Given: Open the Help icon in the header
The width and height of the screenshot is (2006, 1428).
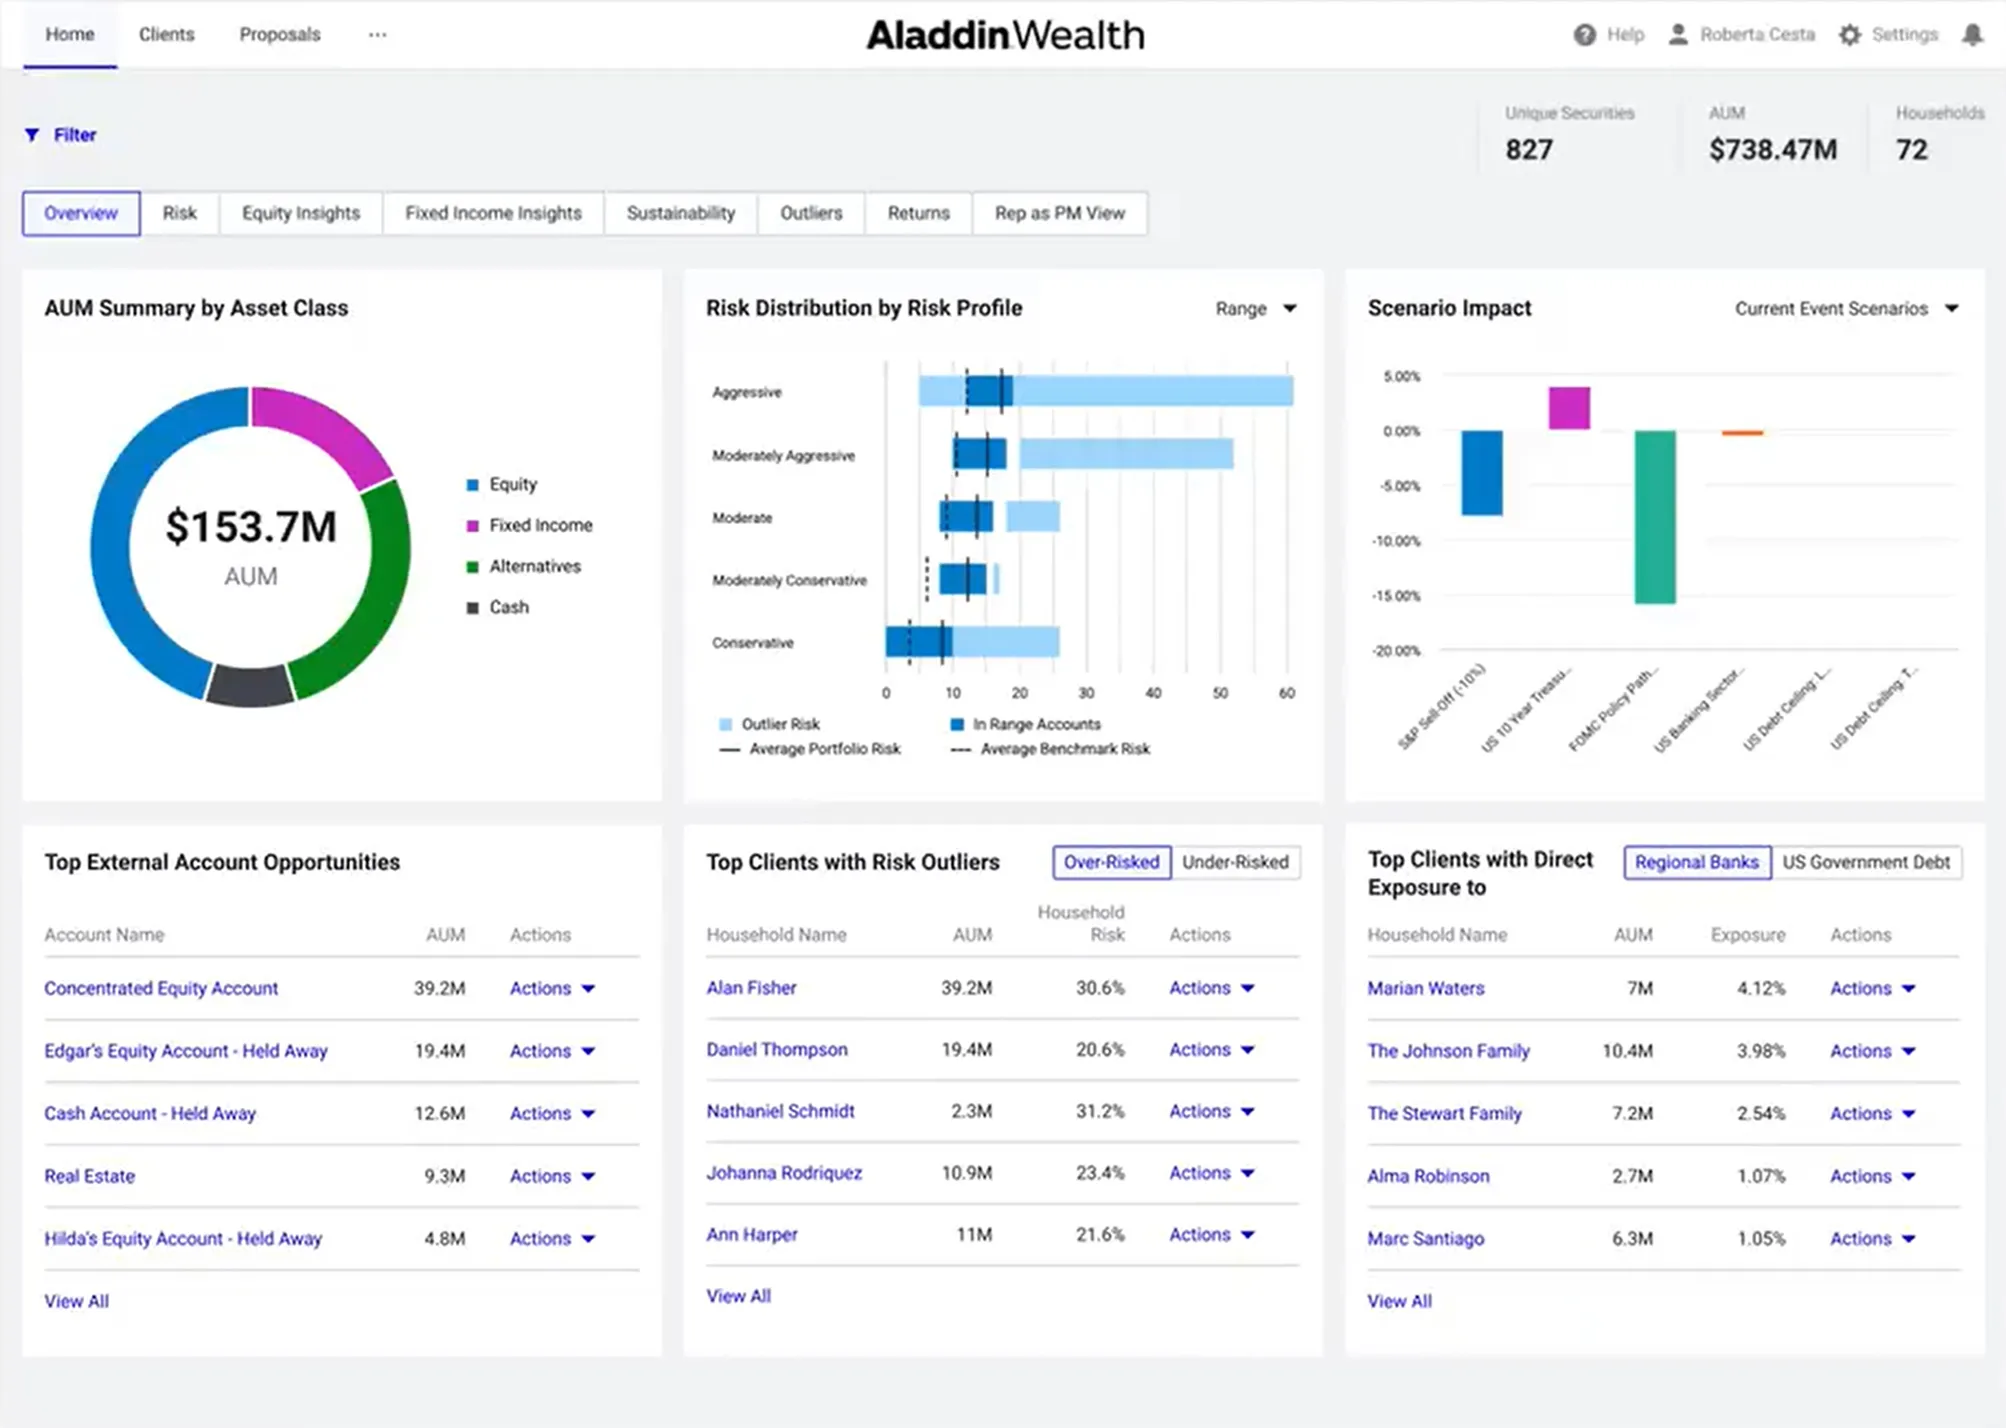Looking at the screenshot, I should click(1584, 33).
